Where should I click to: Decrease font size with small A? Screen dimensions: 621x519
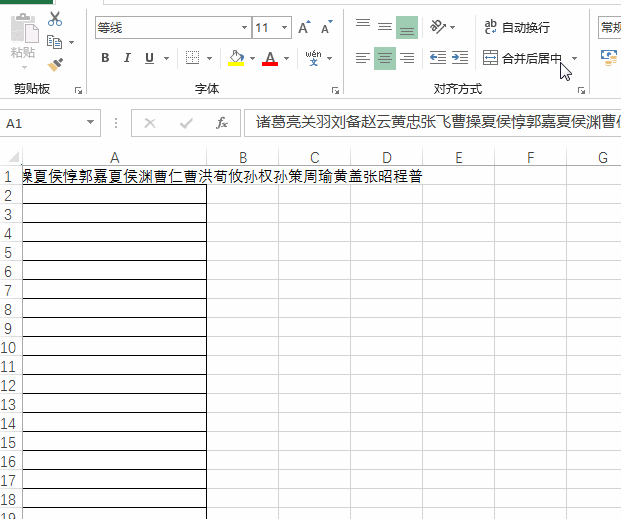(x=327, y=28)
